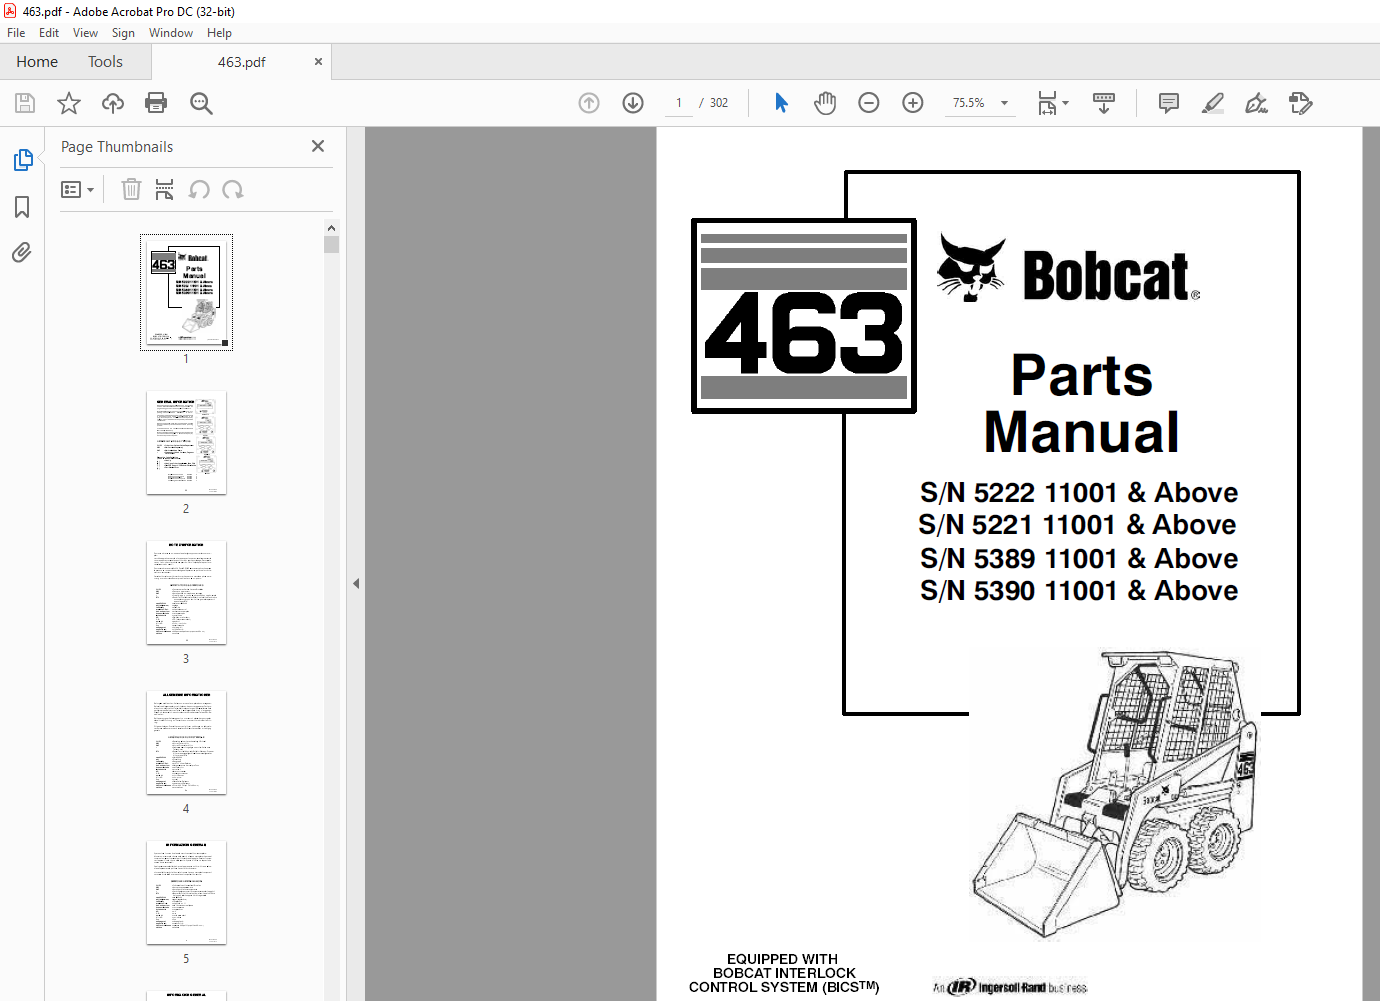Activate the hand pan tool

point(825,103)
